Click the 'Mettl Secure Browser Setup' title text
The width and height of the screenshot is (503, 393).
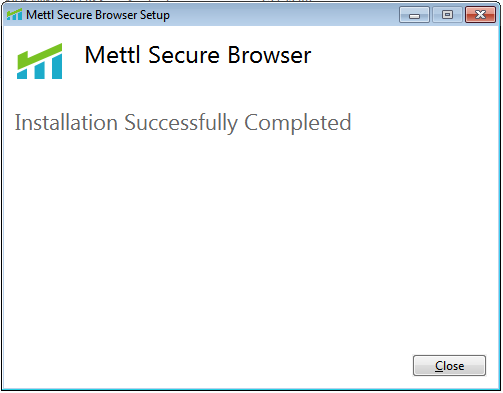[x=98, y=15]
